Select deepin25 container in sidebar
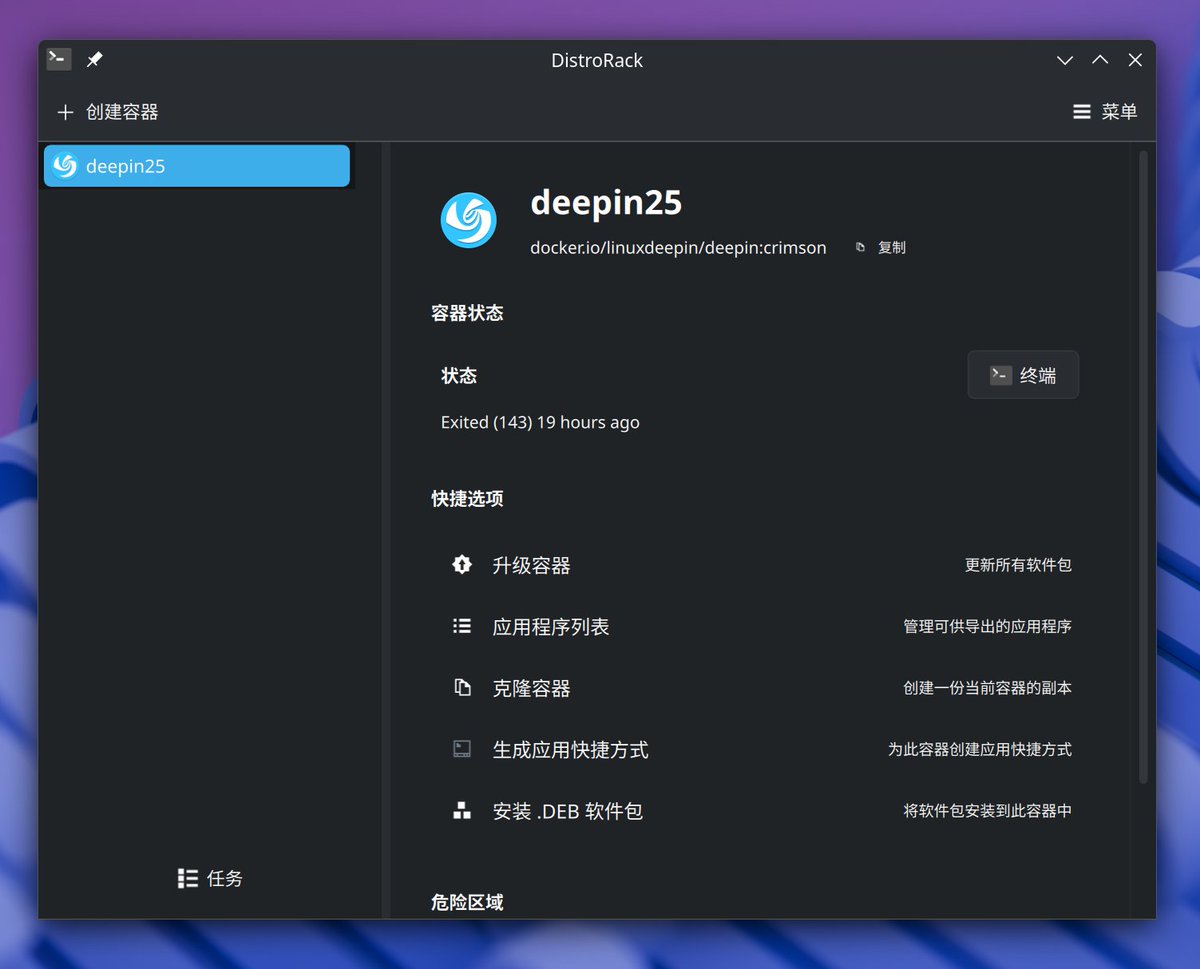The image size is (1200, 969). click(x=197, y=166)
